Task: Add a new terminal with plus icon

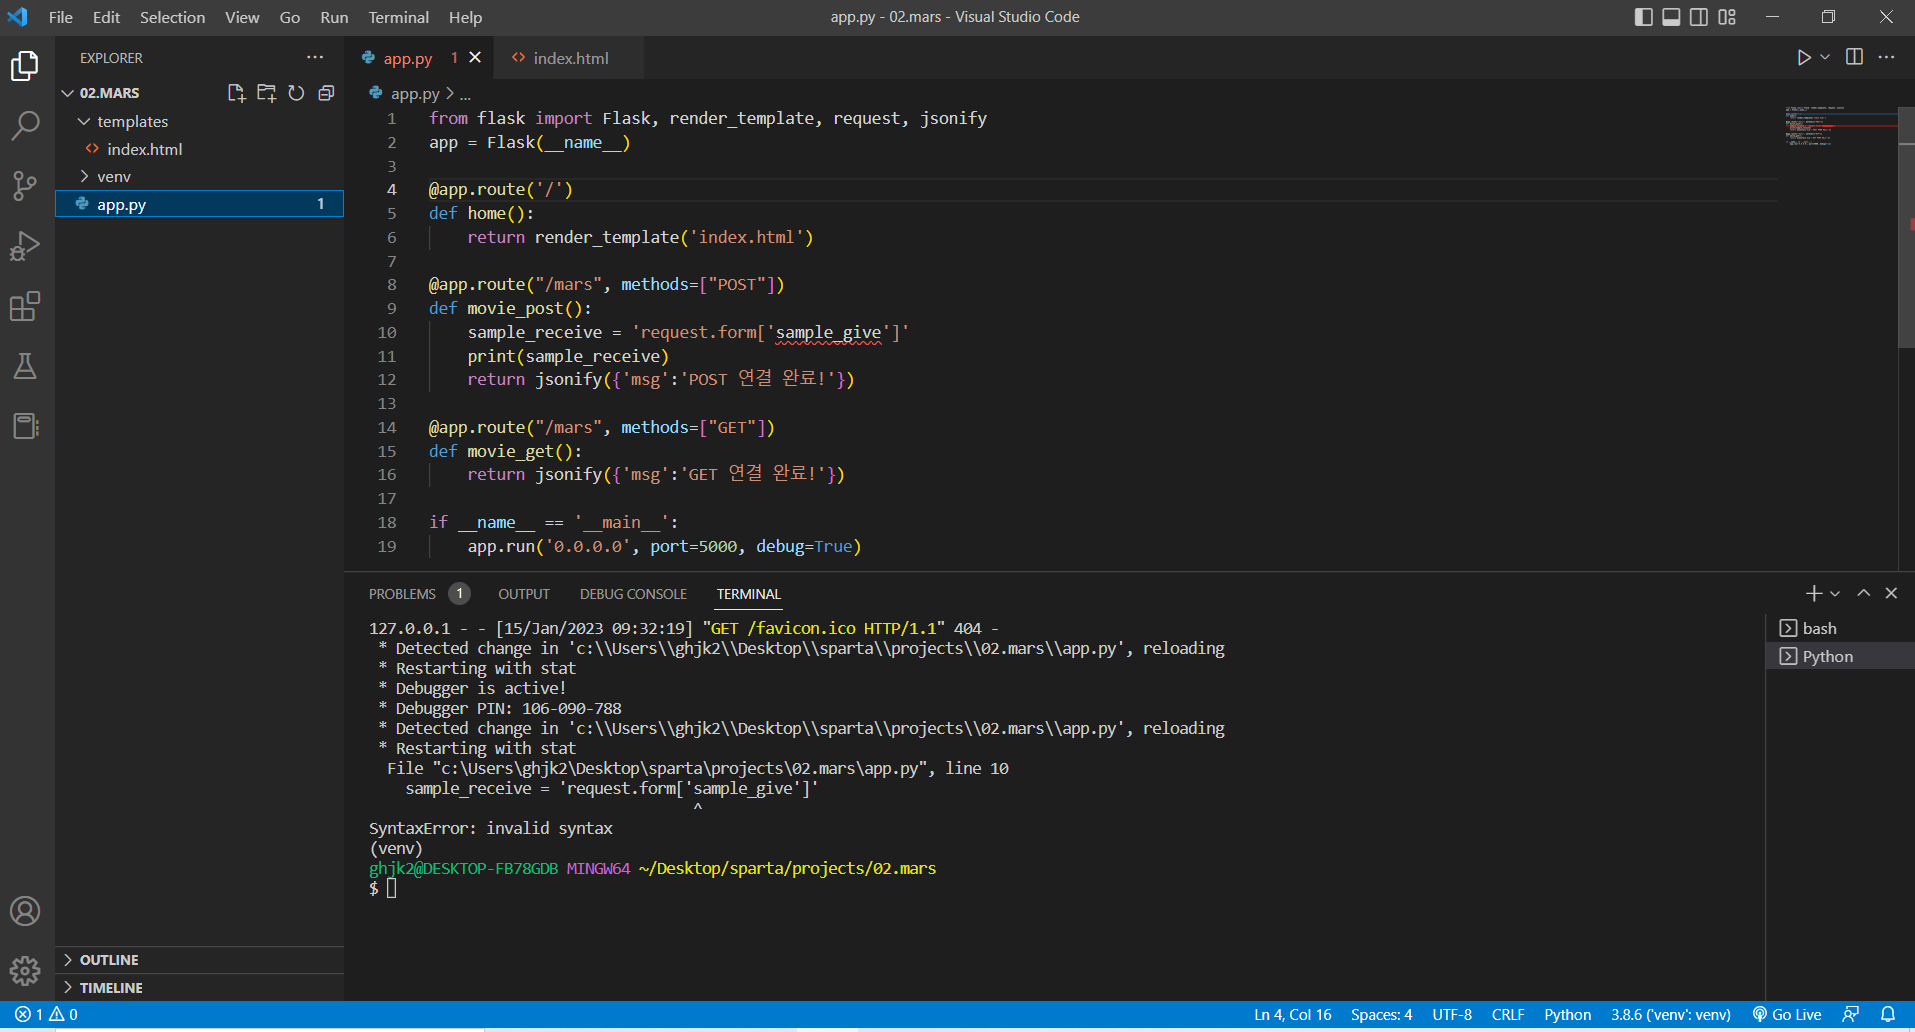Action: pyautogui.click(x=1814, y=593)
